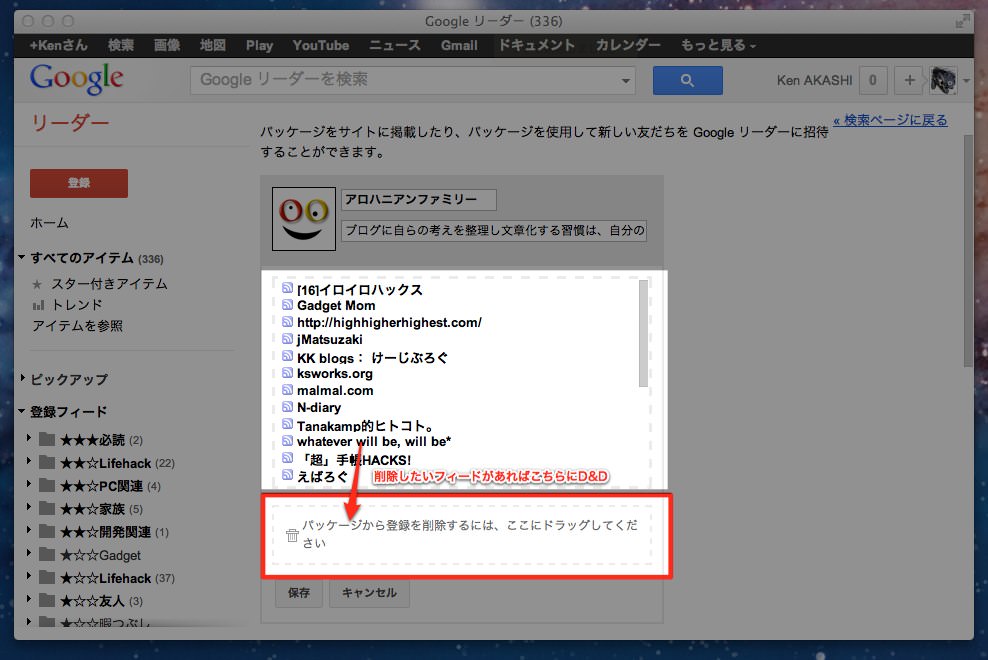Open the もっと見る menu
The image size is (988, 660).
718,45
